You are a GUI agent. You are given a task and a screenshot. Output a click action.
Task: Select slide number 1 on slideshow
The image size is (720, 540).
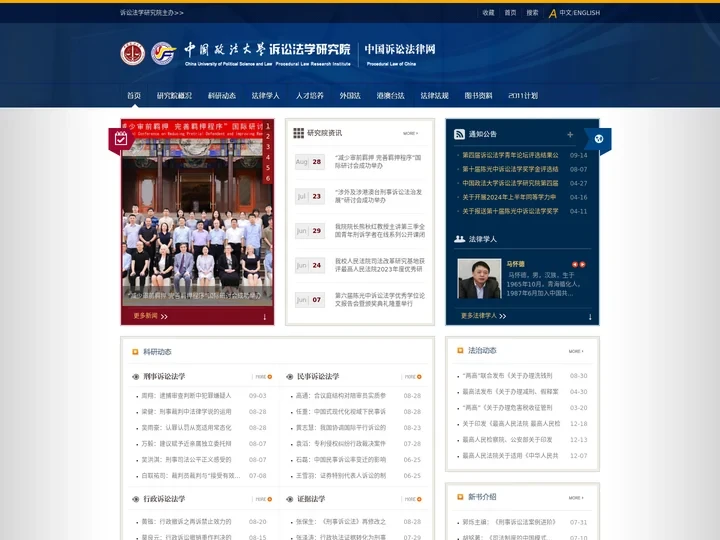pyautogui.click(x=268, y=126)
